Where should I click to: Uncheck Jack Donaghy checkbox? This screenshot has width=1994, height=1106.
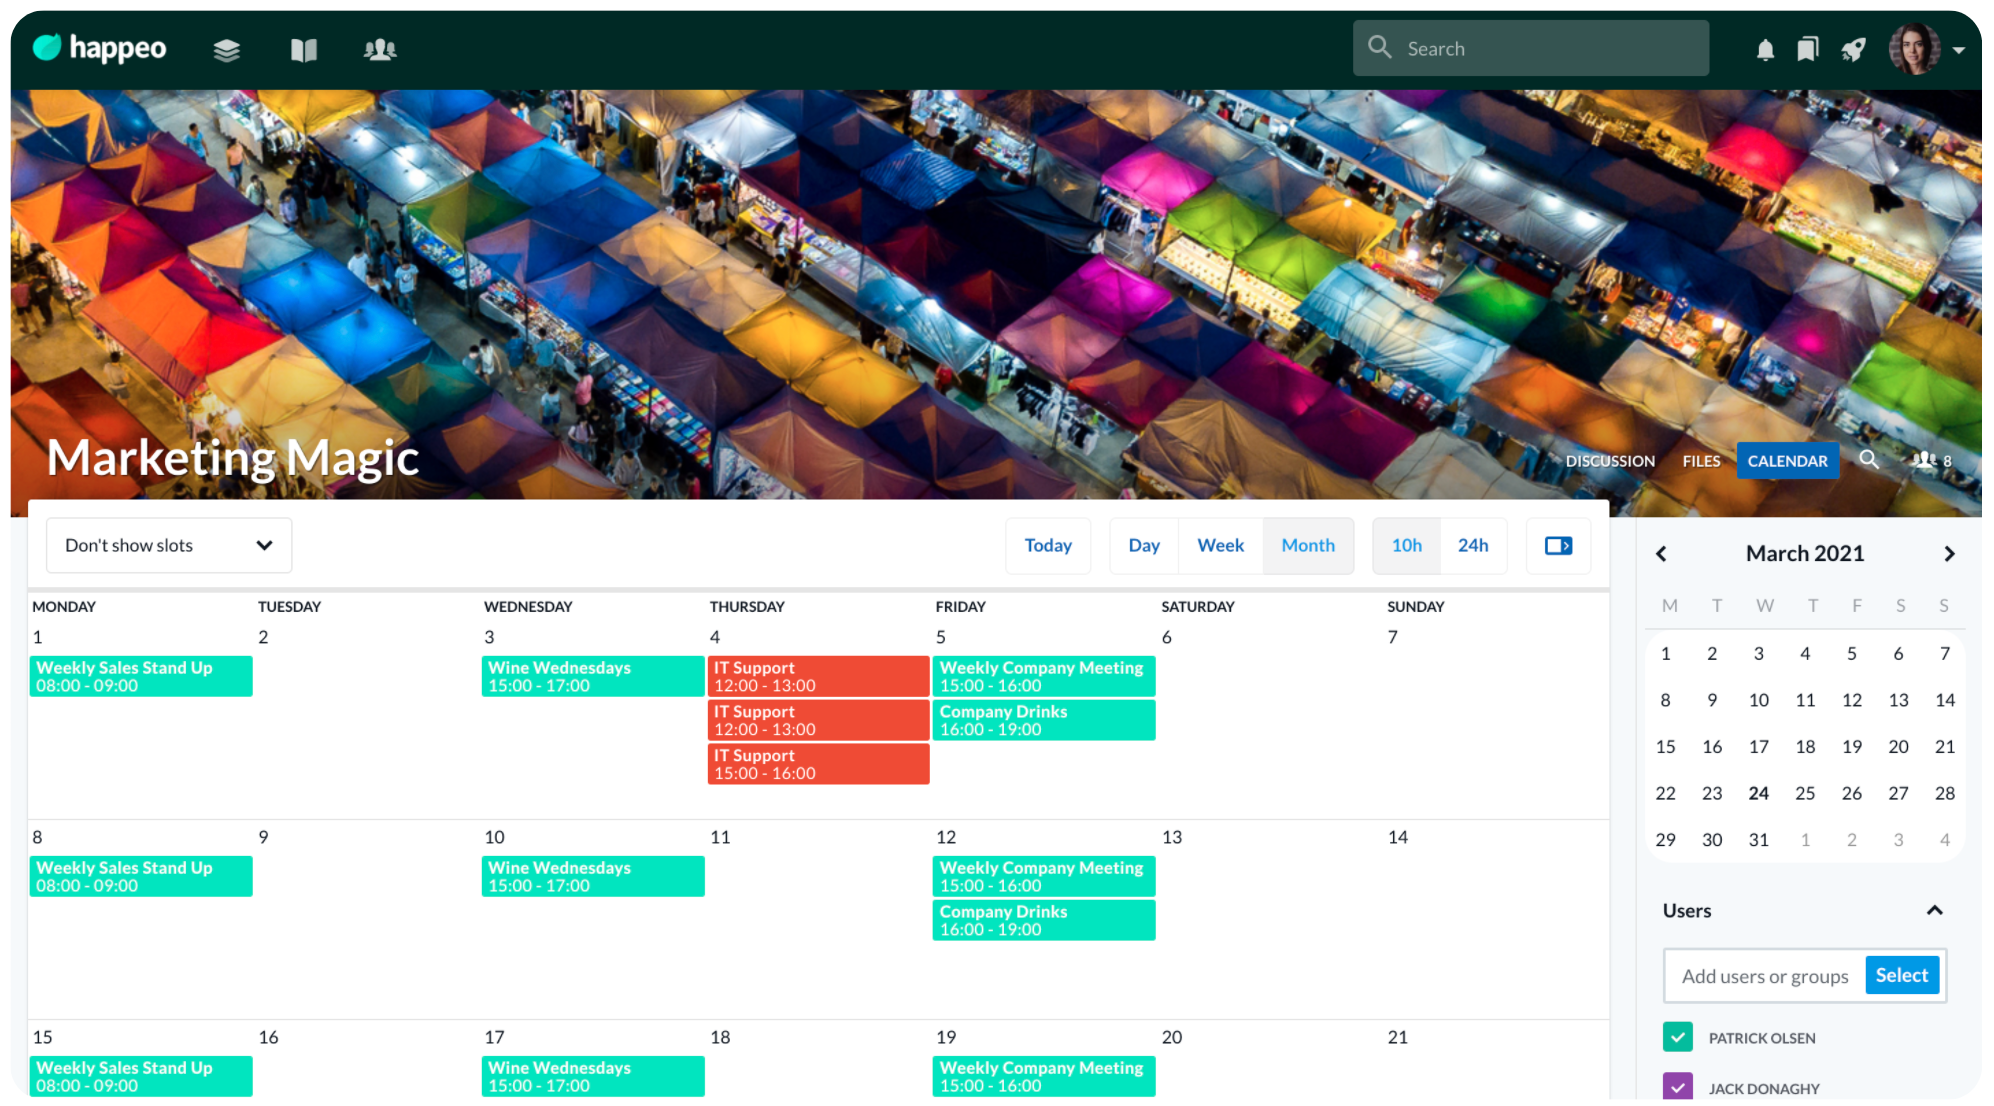(1677, 1087)
